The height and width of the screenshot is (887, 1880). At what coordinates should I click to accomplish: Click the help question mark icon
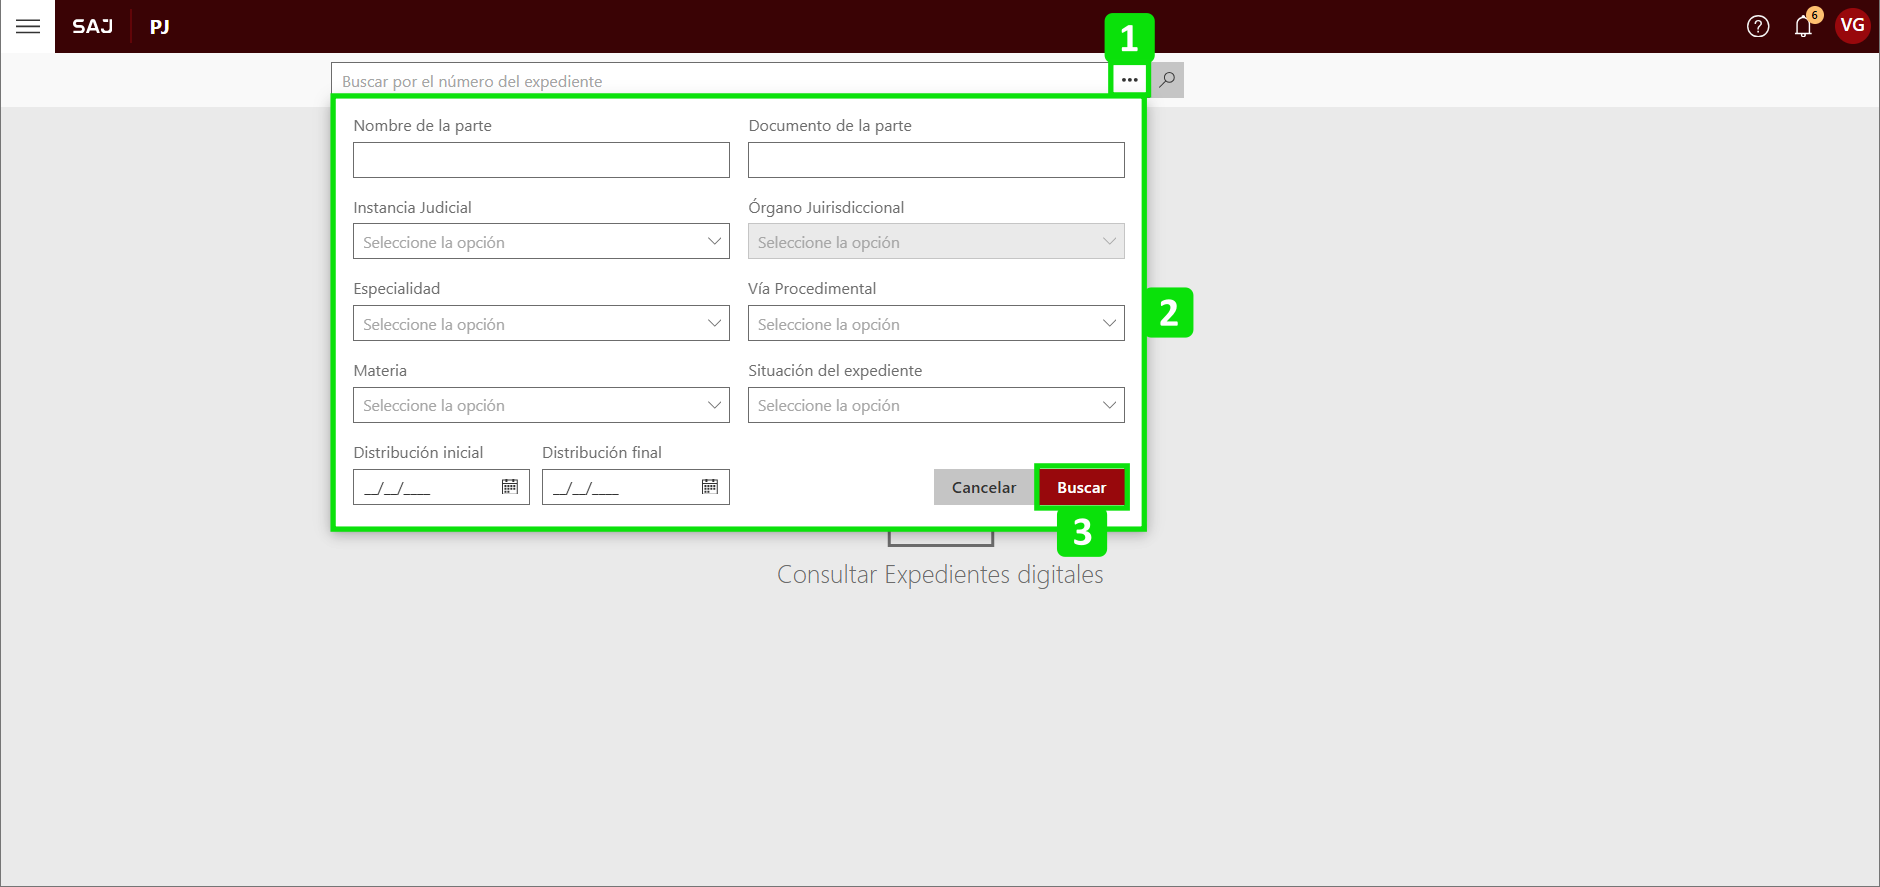1757,27
